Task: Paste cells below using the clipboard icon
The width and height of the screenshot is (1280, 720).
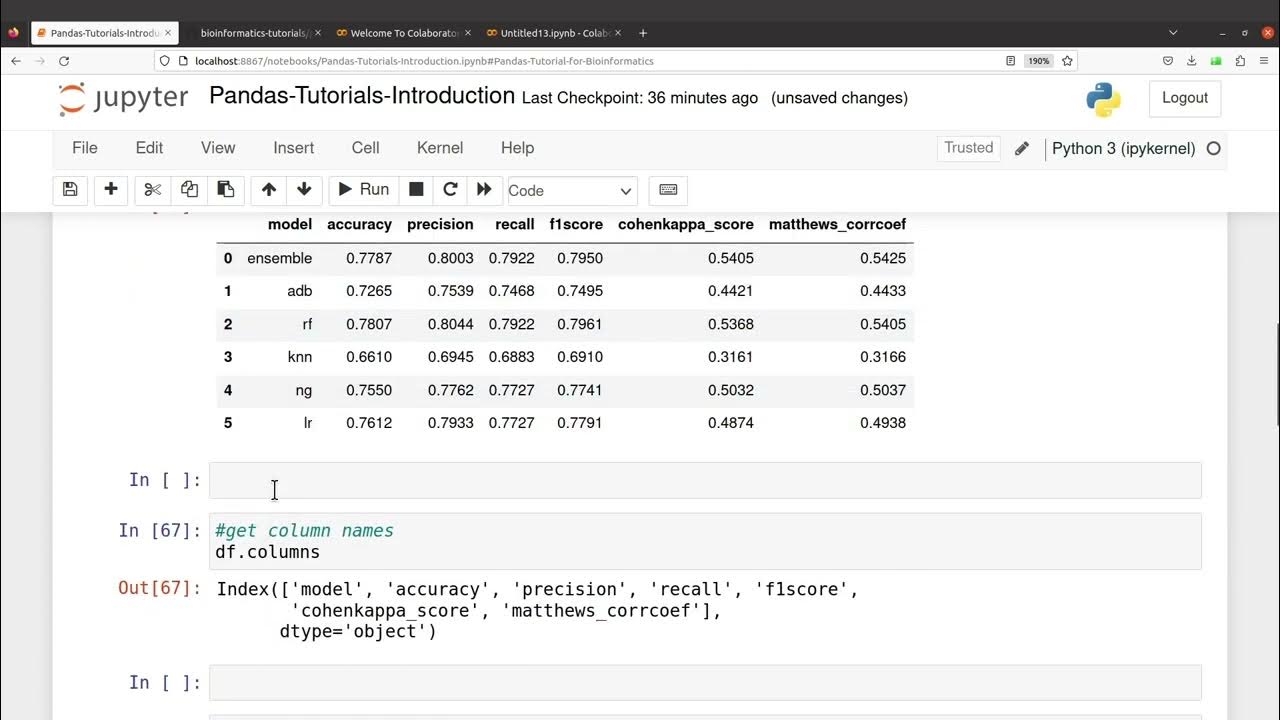Action: pos(226,190)
